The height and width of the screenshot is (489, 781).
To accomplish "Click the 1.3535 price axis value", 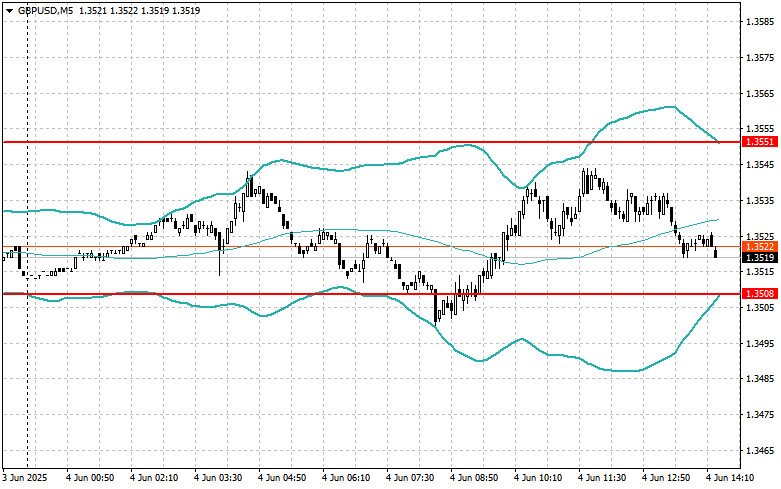I will [760, 201].
